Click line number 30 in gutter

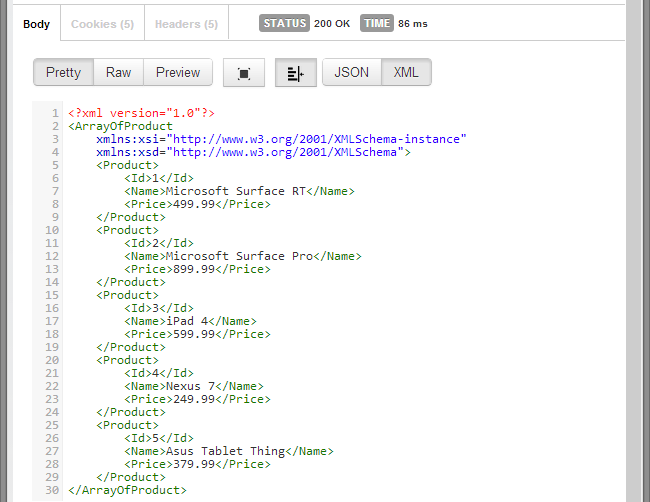point(52,490)
